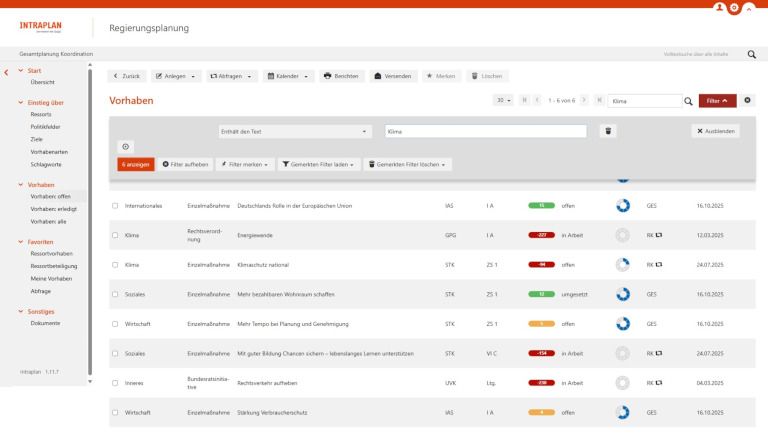The image size is (768, 439).
Task: Open the page size dropdown showing 30
Action: pyautogui.click(x=503, y=101)
